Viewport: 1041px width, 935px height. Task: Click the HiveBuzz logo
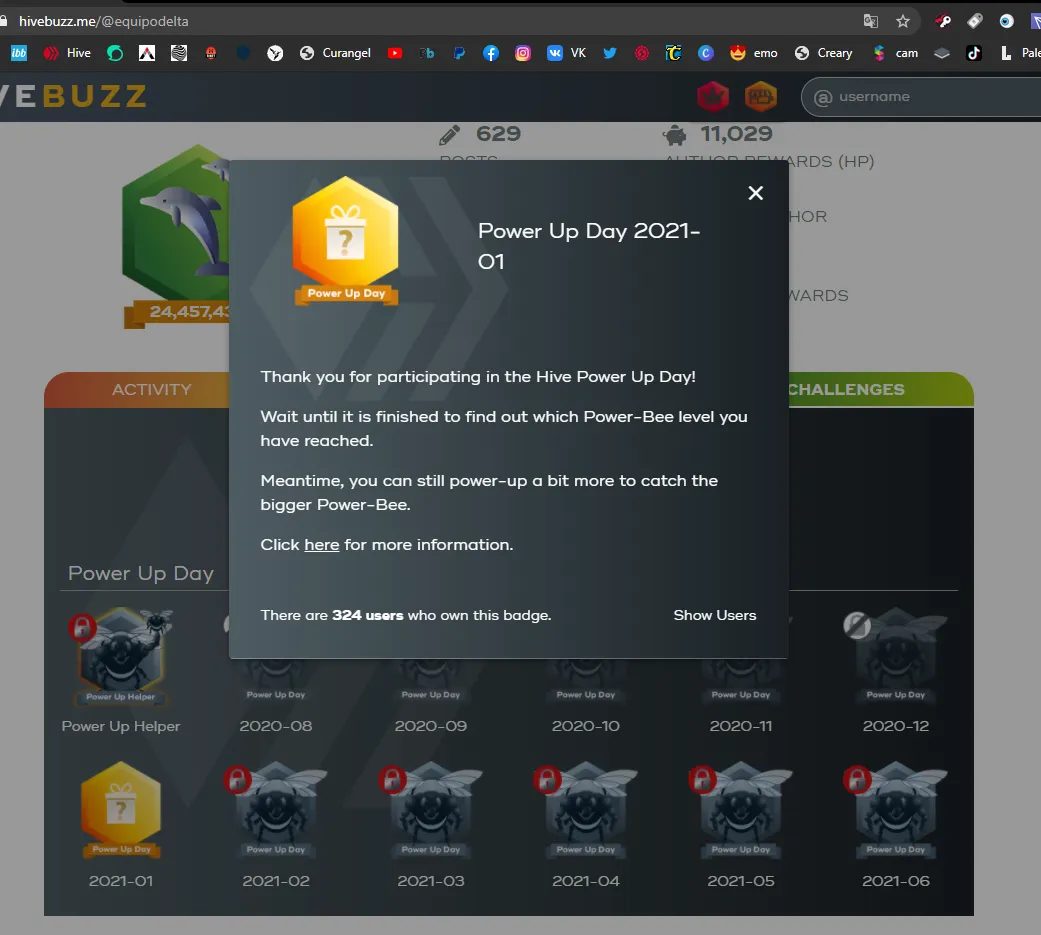click(x=73, y=97)
